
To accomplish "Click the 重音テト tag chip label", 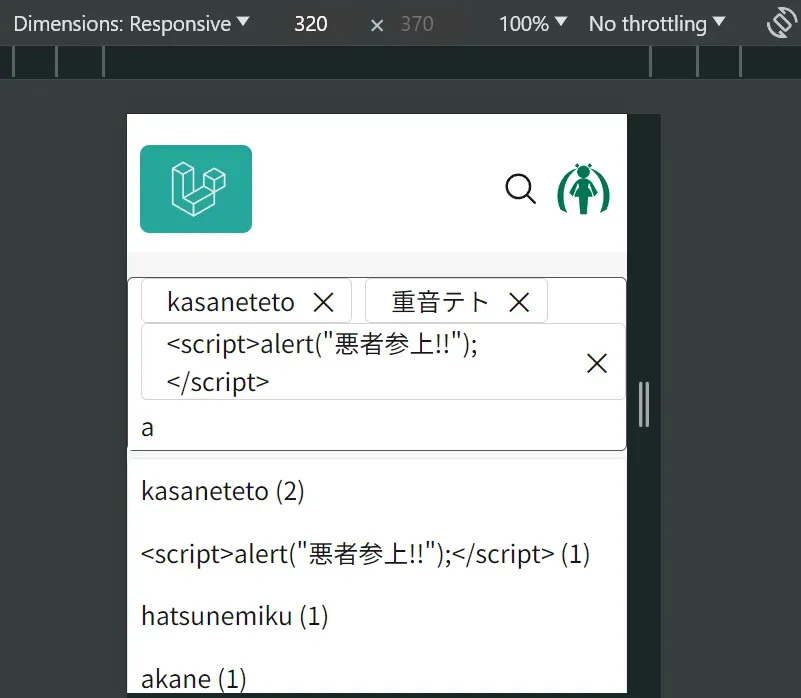I will point(440,302).
